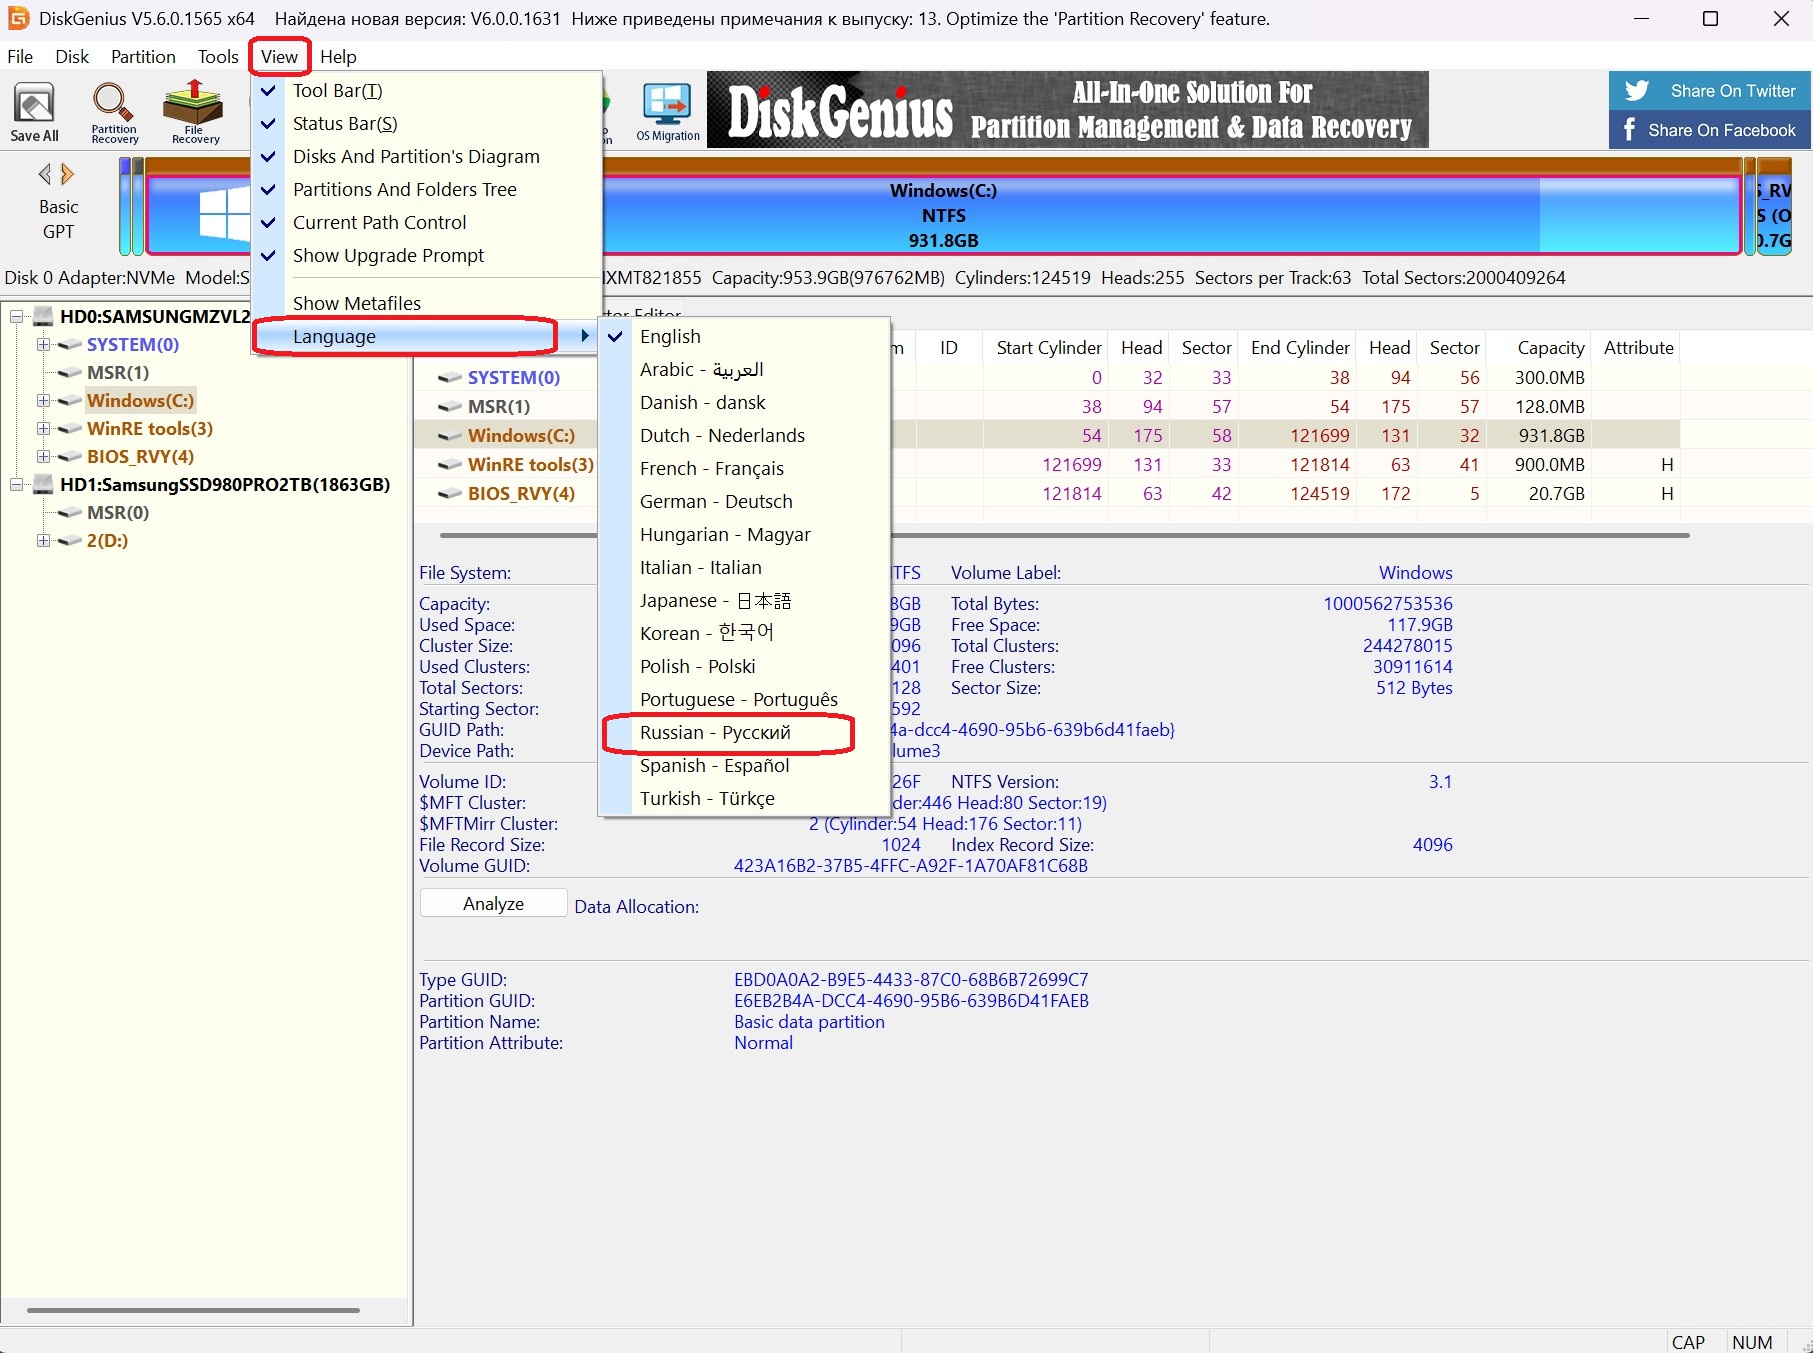The width and height of the screenshot is (1813, 1353).
Task: Select Japanese language option
Action: coord(744,601)
